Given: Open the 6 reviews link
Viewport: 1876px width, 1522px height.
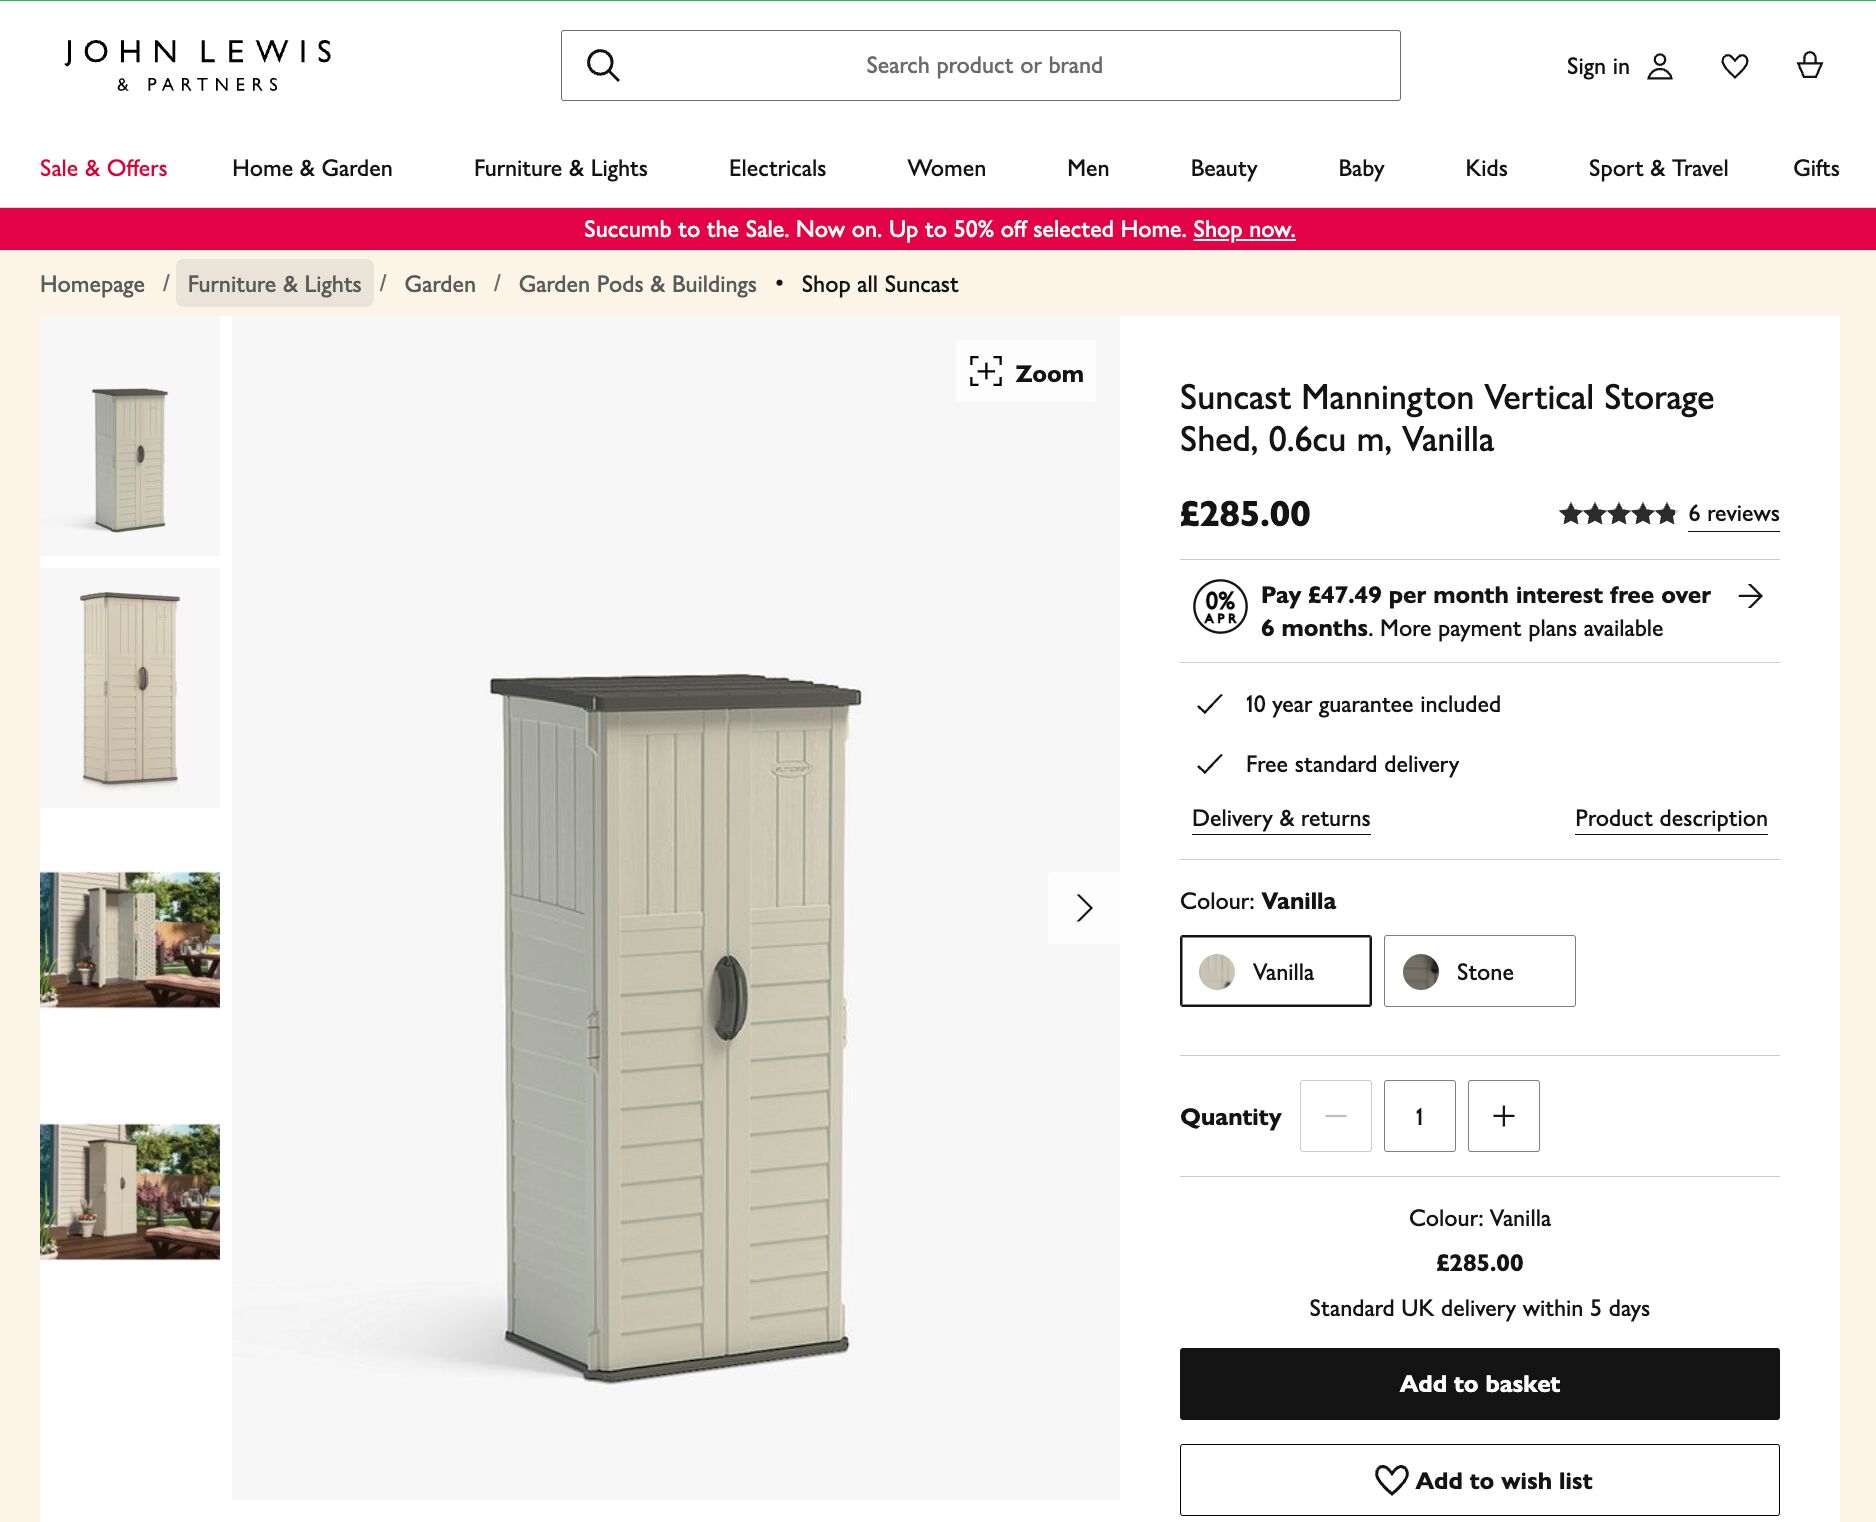Looking at the screenshot, I should click(x=1733, y=514).
